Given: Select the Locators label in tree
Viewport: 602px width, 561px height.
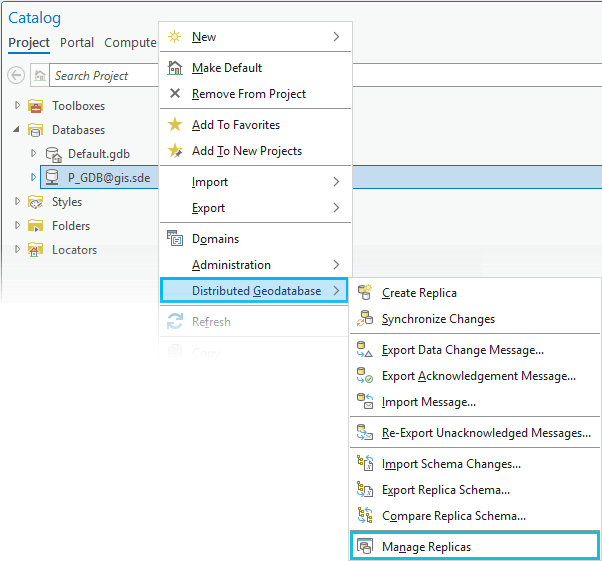Looking at the screenshot, I should (x=74, y=250).
